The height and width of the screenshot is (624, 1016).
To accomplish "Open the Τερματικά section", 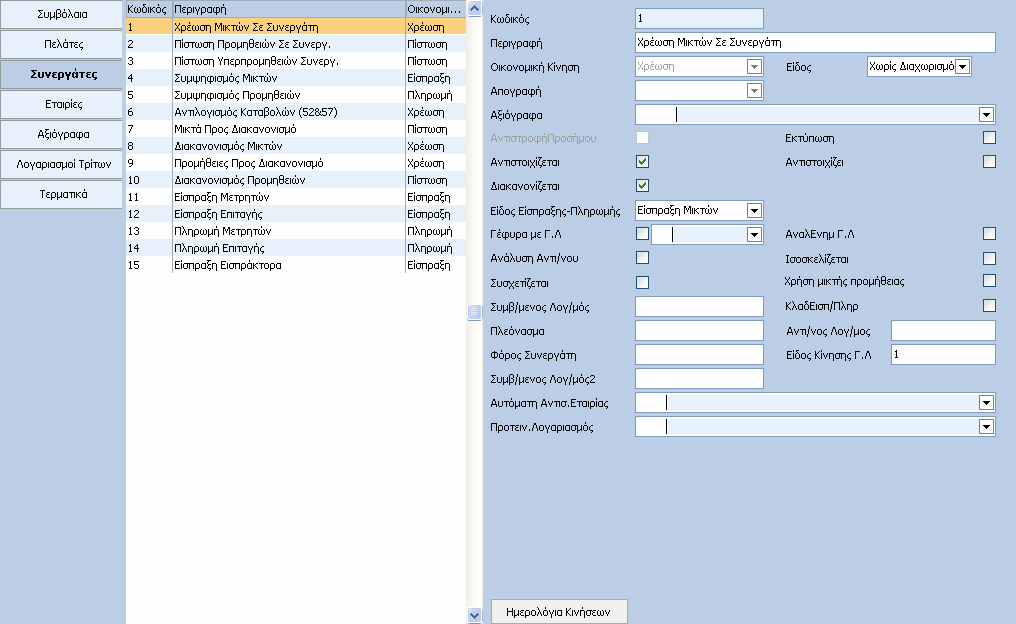I will tap(62, 194).
